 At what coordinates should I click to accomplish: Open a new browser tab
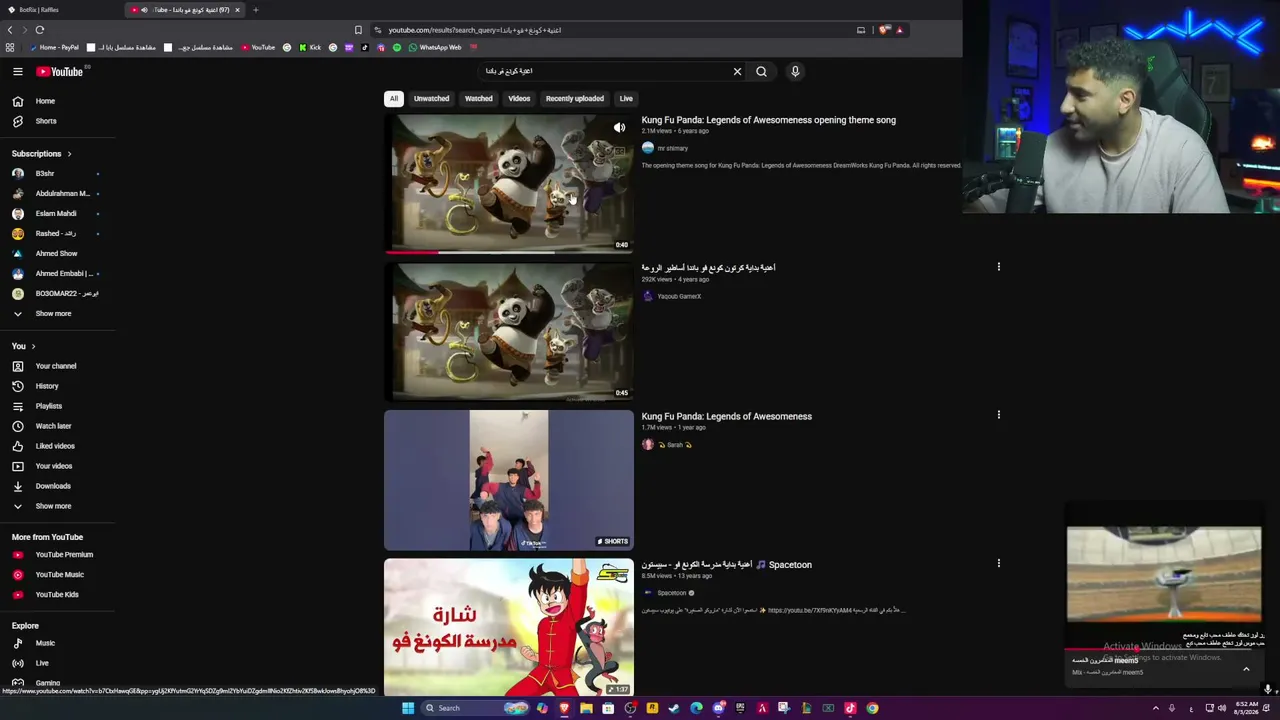255,10
